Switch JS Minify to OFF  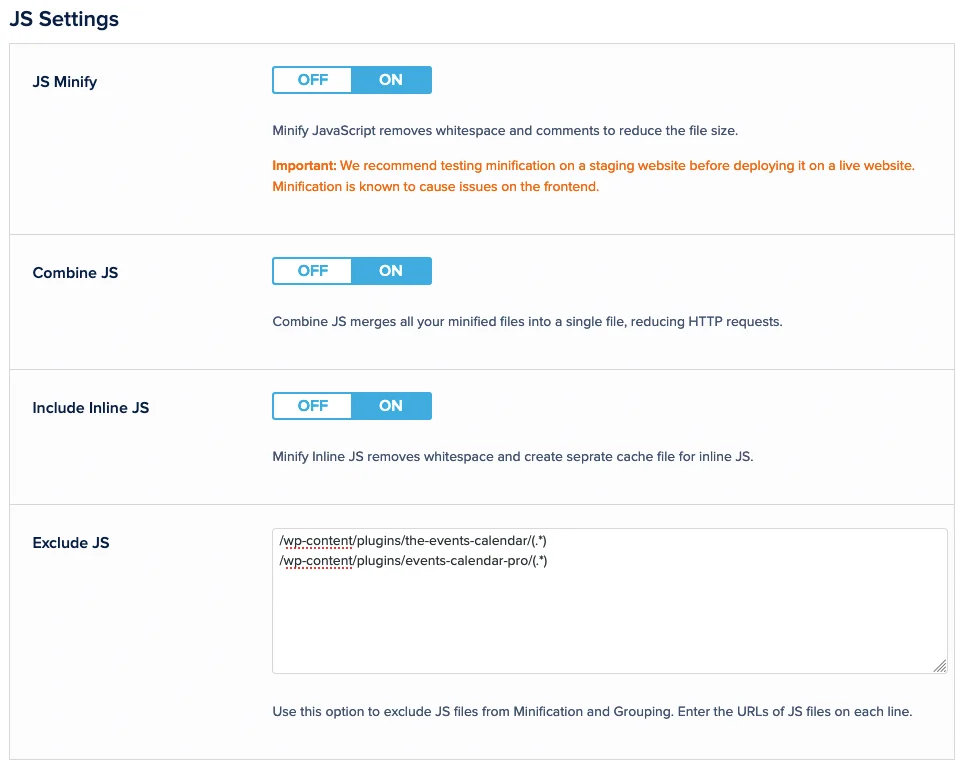(312, 80)
